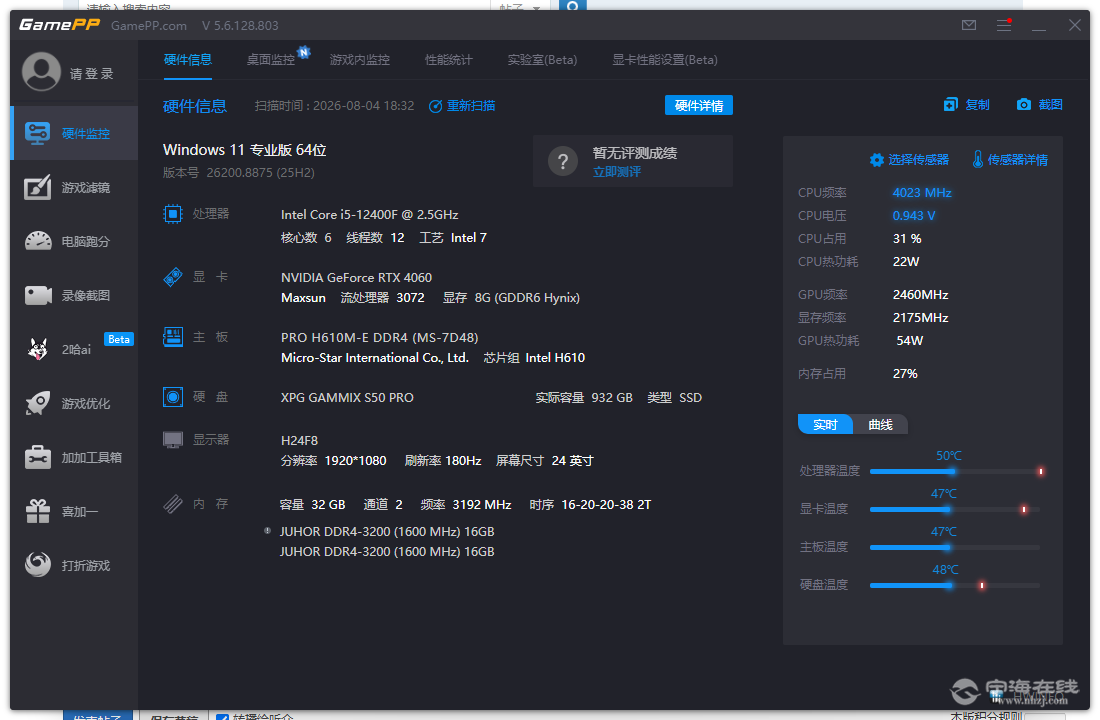1100x720 pixels.
Task: Click the 显示器 monitor icon
Action: [173, 440]
